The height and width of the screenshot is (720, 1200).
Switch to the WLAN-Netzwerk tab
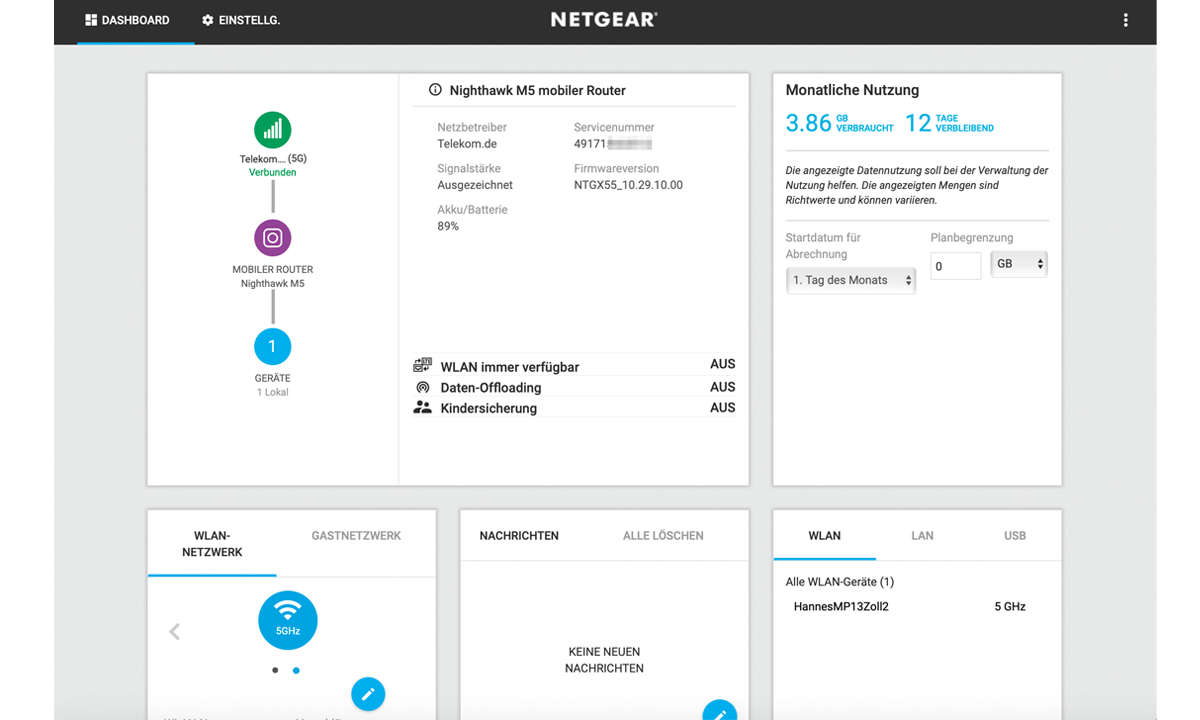point(212,544)
